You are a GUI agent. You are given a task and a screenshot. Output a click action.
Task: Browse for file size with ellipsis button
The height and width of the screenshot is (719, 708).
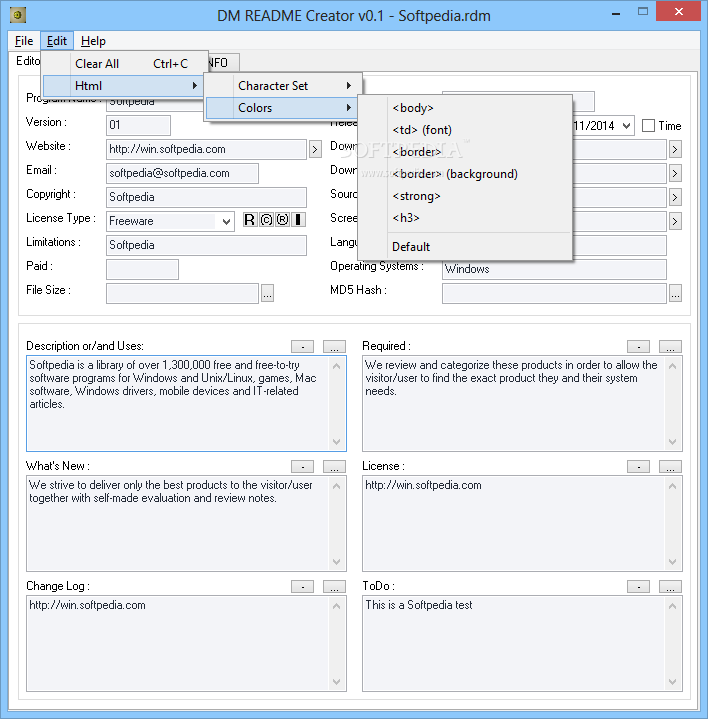pyautogui.click(x=268, y=293)
